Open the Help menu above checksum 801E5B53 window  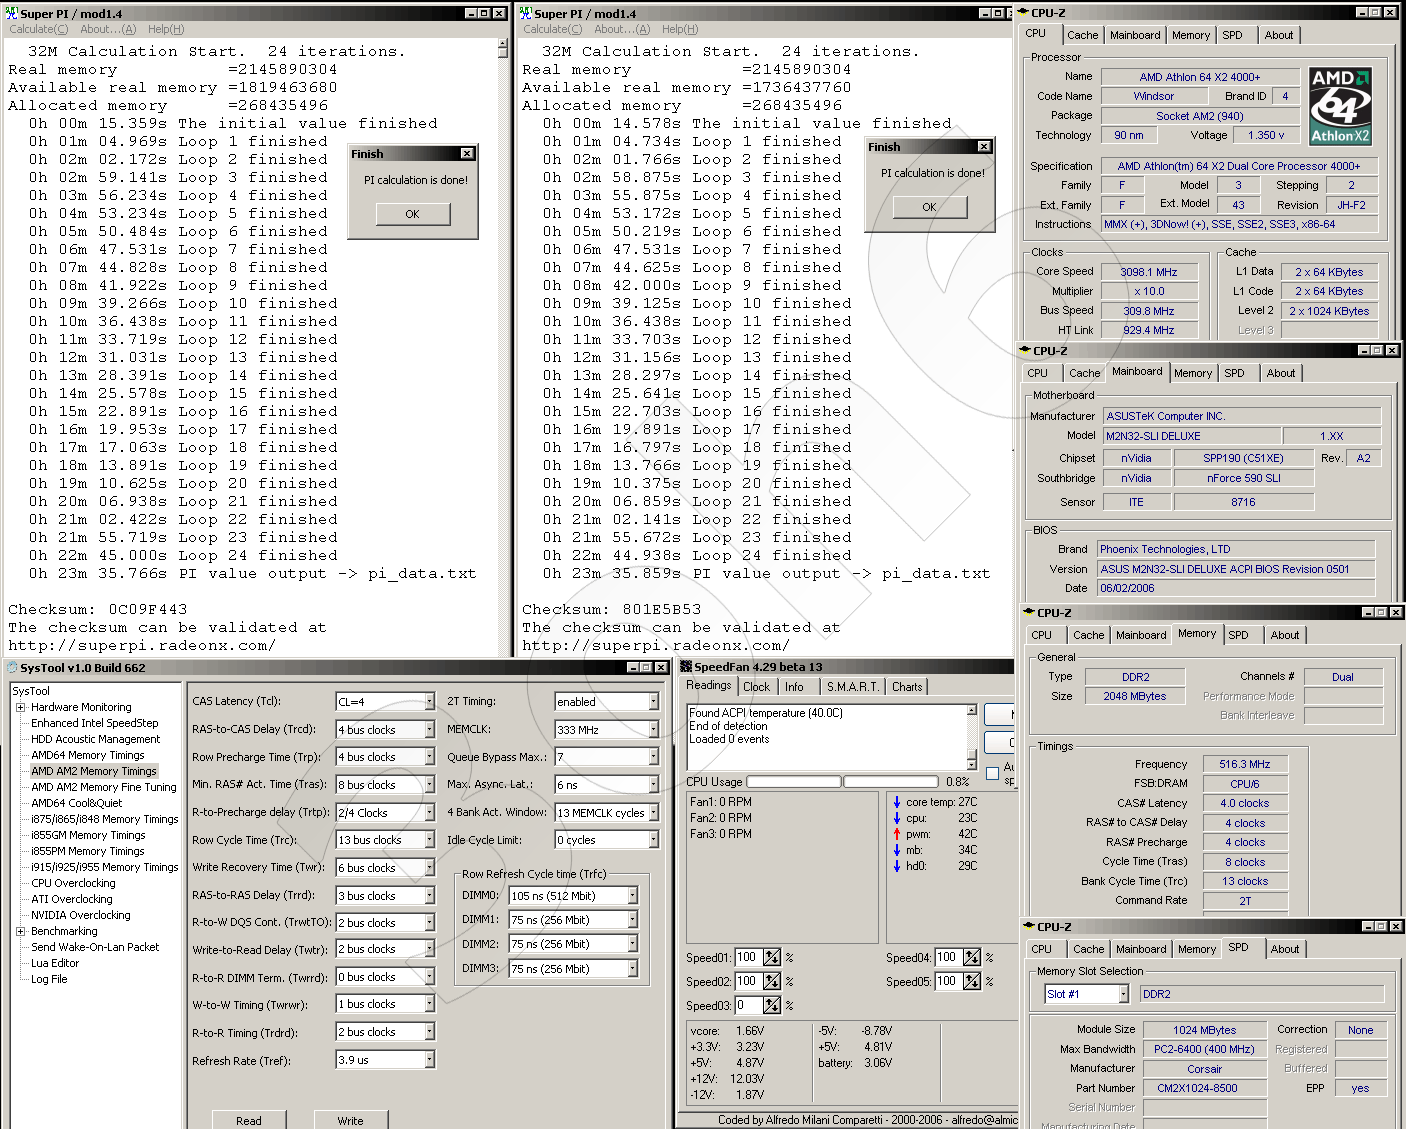tap(680, 29)
